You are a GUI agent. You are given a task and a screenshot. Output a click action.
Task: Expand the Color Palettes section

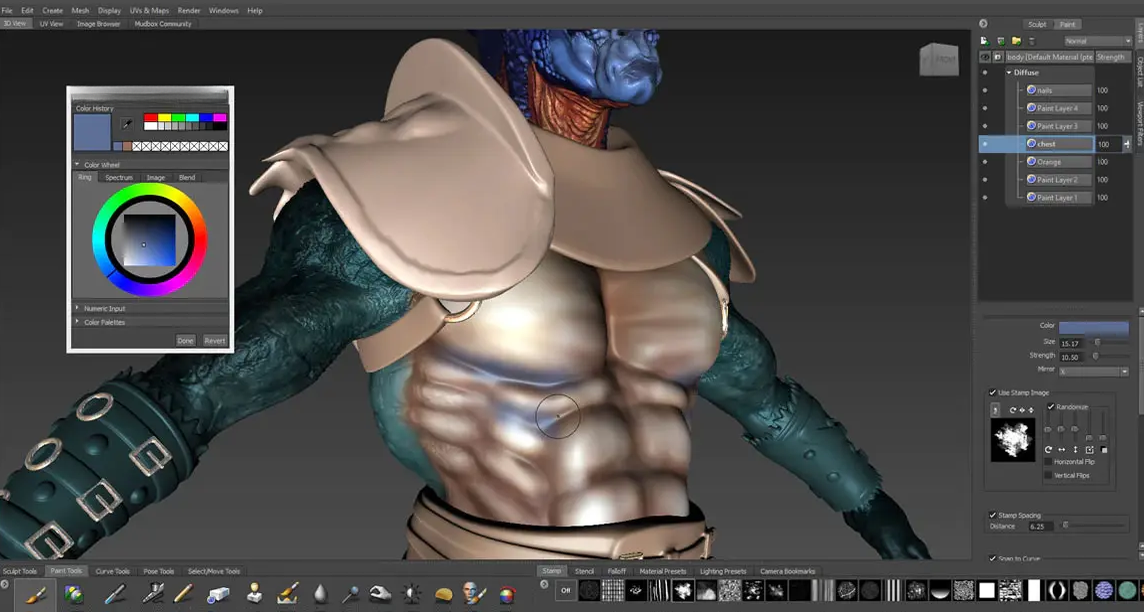pyautogui.click(x=77, y=322)
